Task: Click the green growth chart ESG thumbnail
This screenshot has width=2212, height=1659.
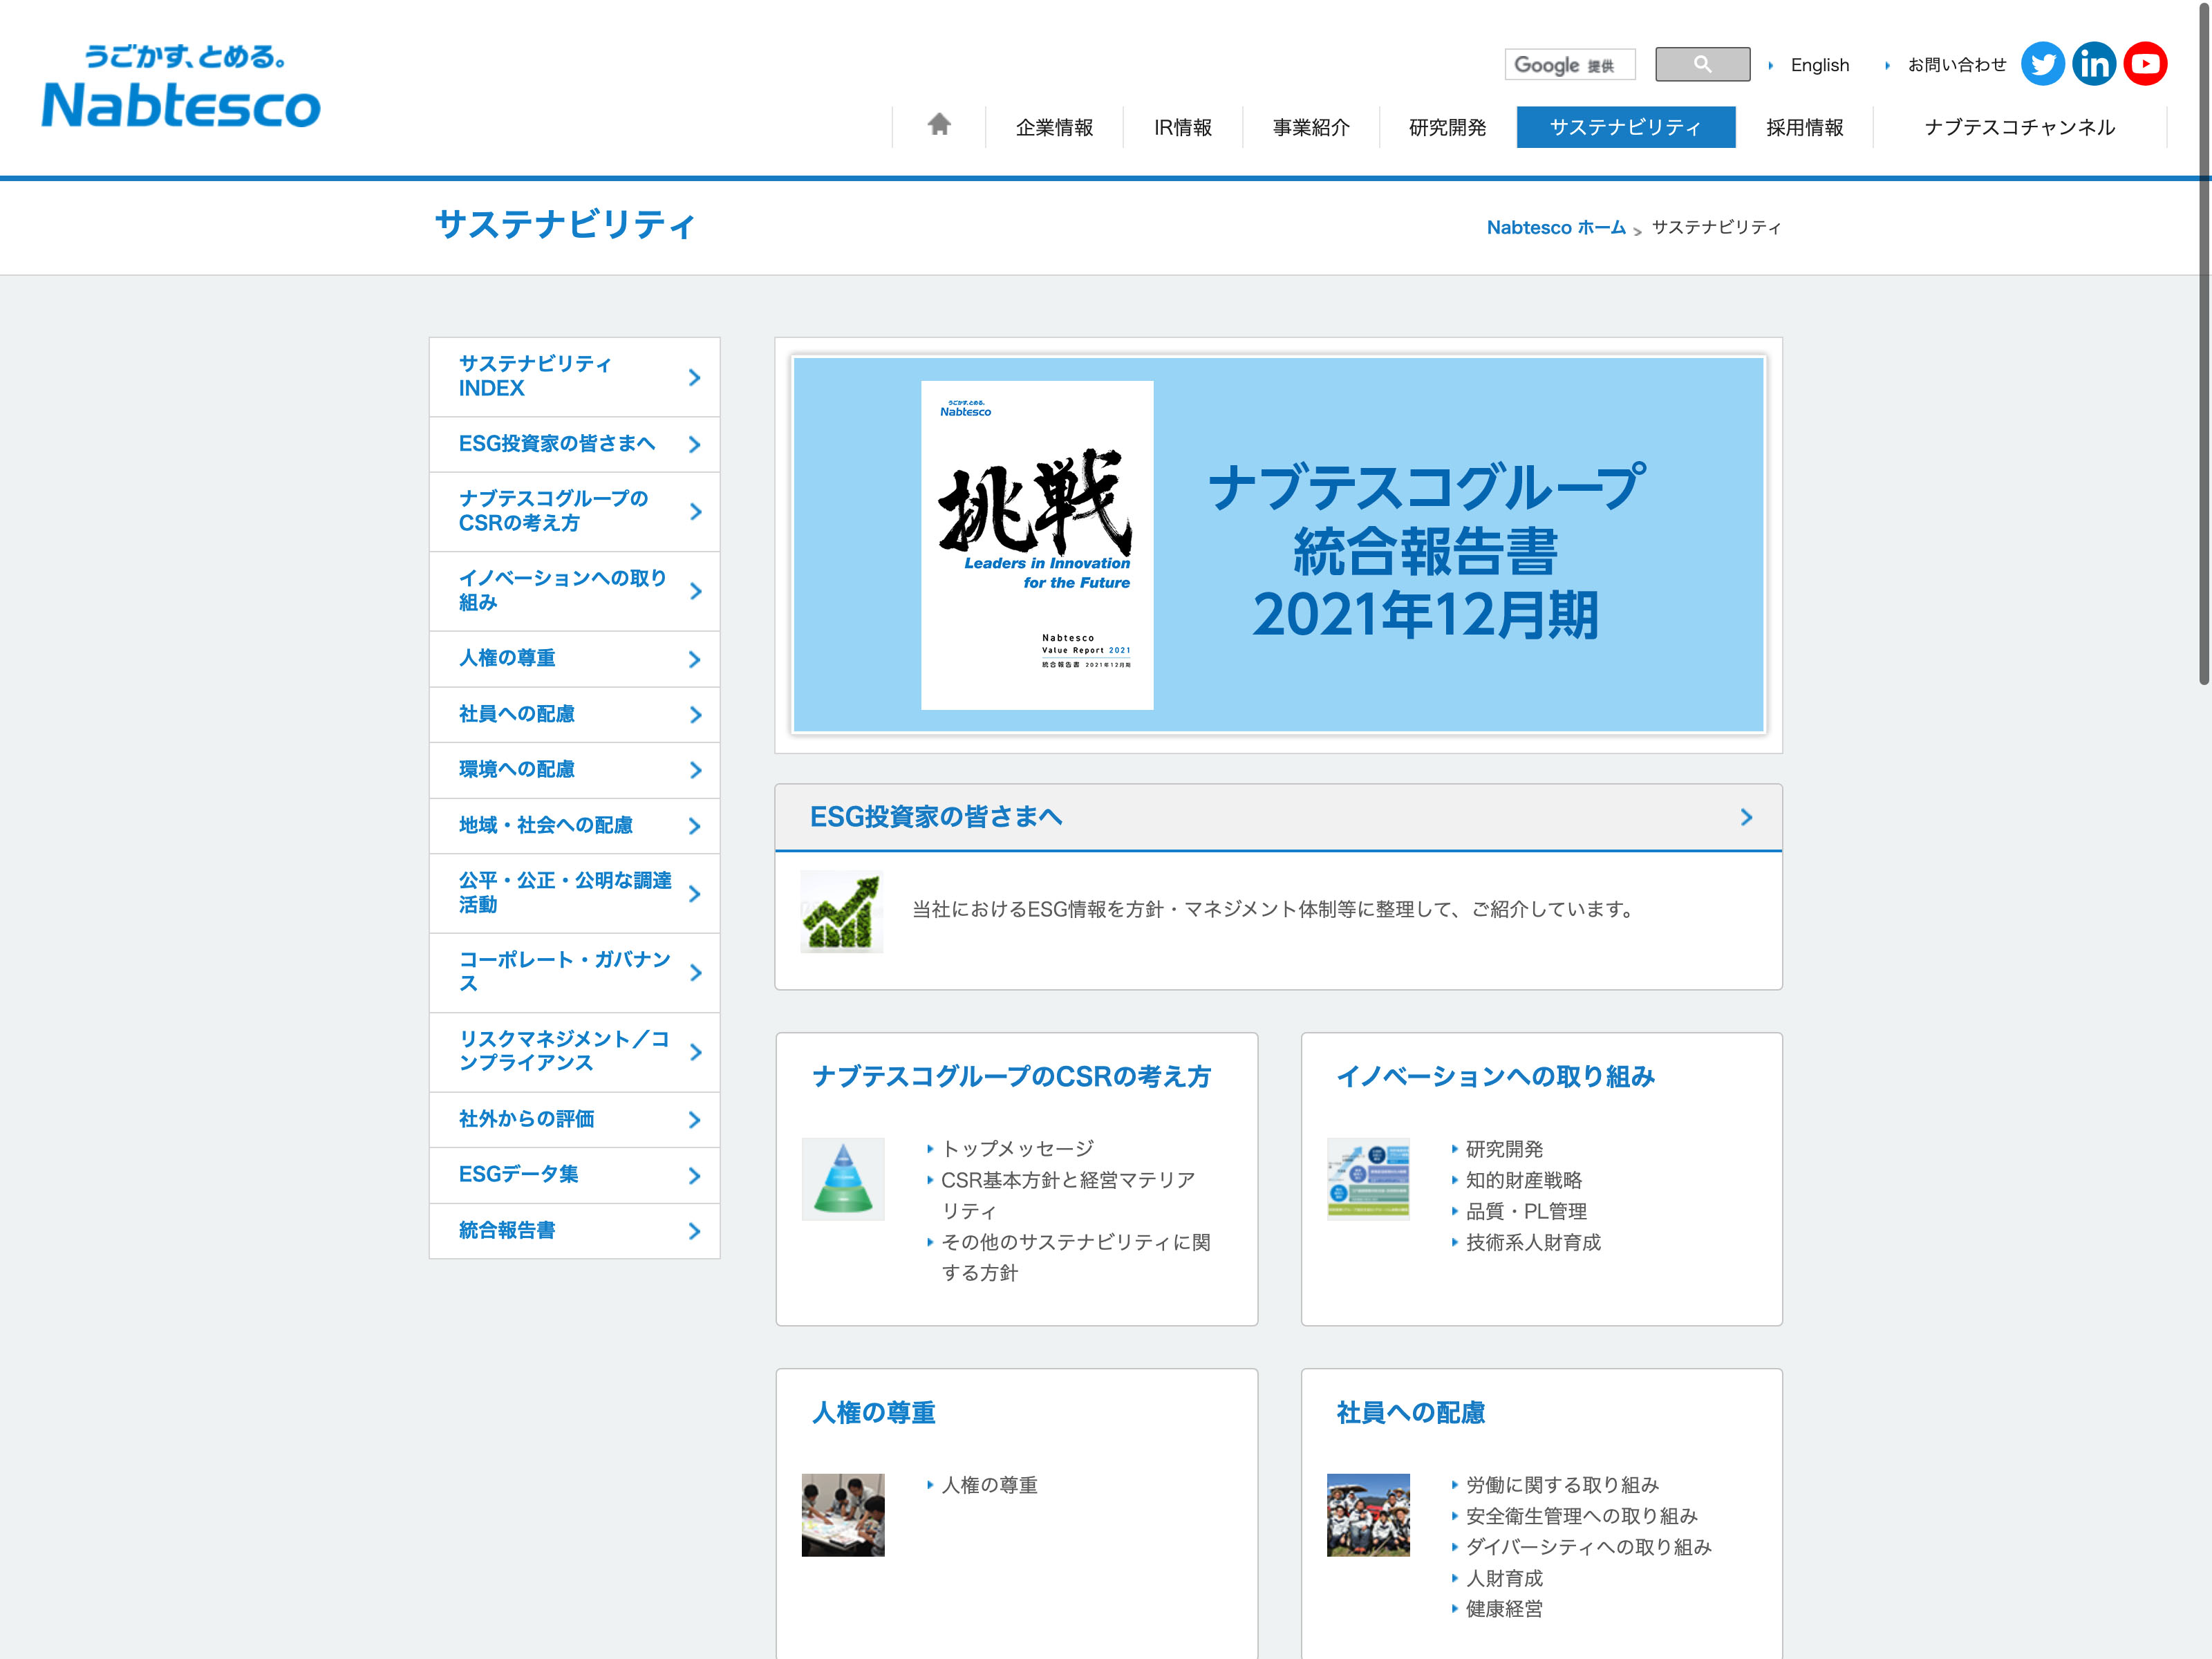Action: (x=842, y=911)
